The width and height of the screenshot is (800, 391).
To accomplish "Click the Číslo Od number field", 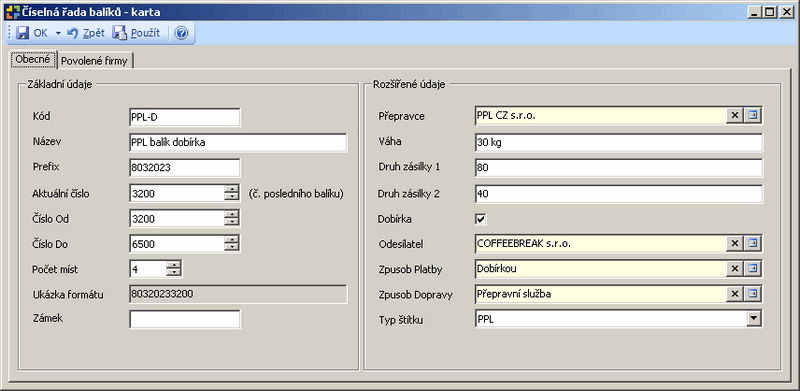I will (177, 219).
